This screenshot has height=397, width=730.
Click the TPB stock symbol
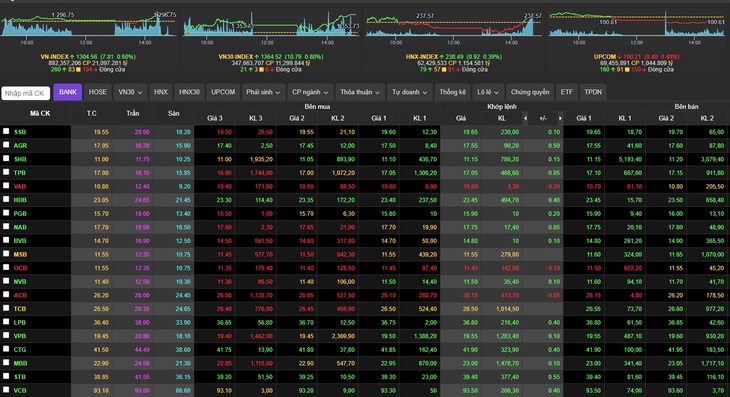[20, 172]
